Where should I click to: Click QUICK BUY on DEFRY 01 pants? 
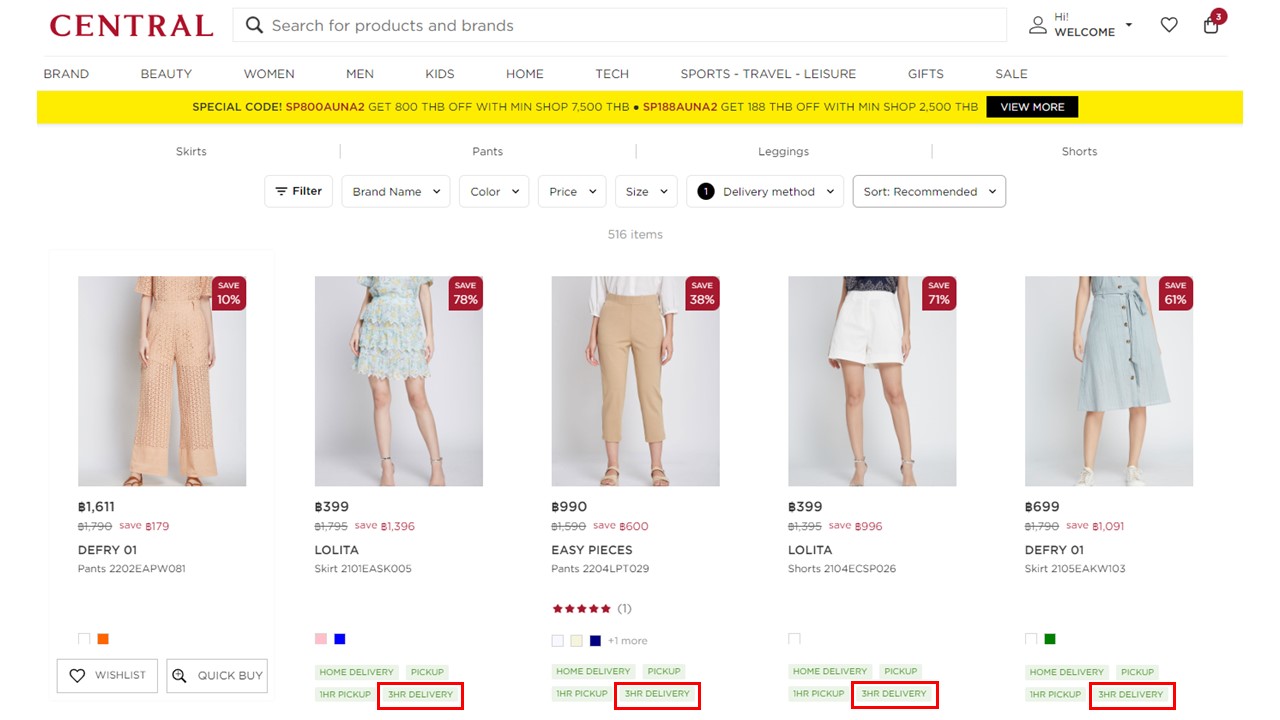coord(217,675)
